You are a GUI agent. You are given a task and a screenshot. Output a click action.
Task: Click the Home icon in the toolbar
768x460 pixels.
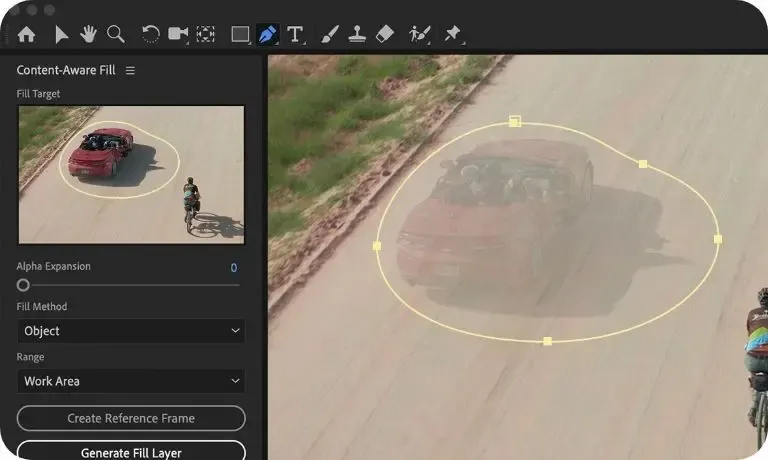[x=26, y=34]
